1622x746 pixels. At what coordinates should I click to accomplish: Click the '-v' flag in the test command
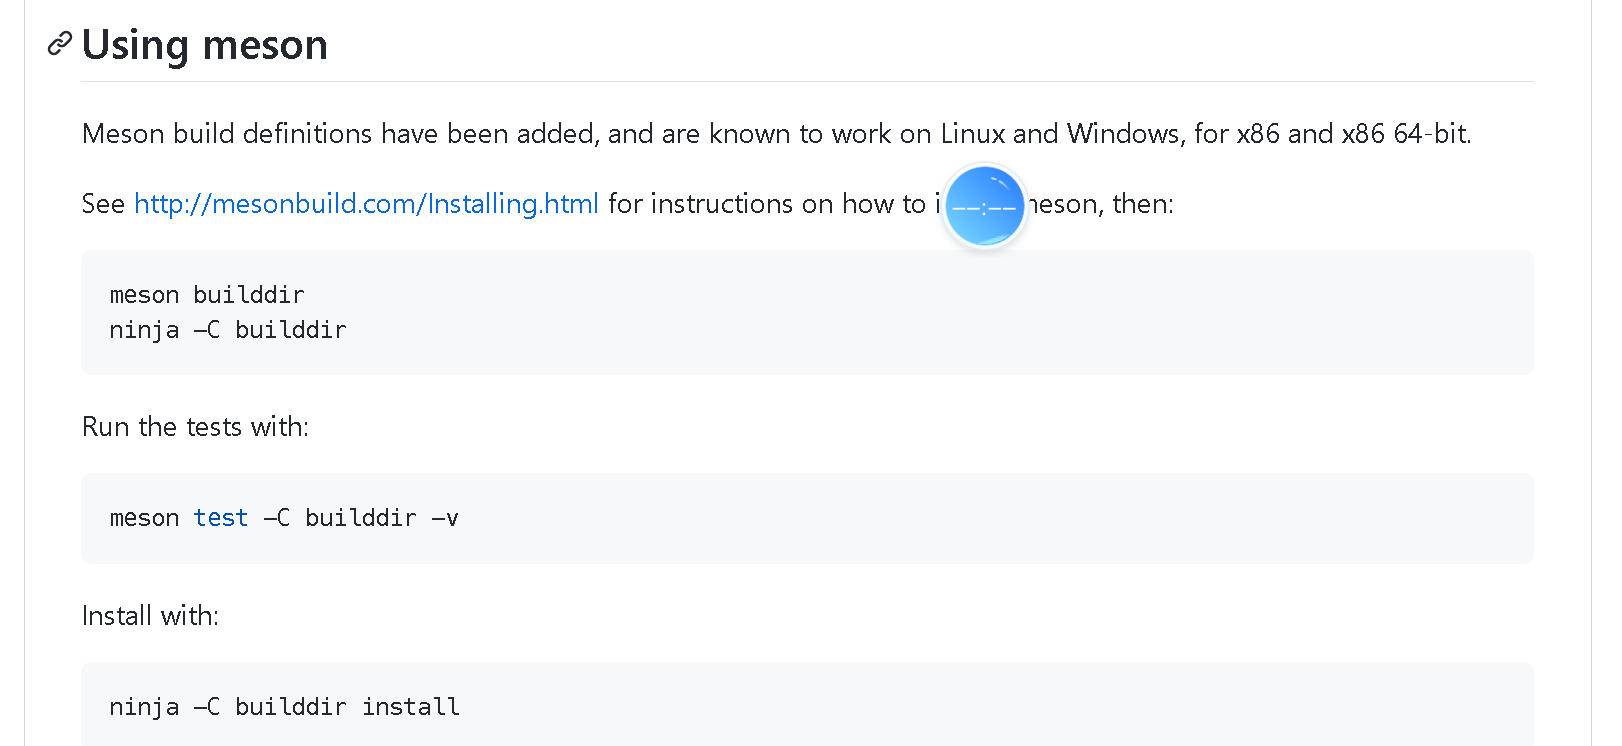coord(445,518)
